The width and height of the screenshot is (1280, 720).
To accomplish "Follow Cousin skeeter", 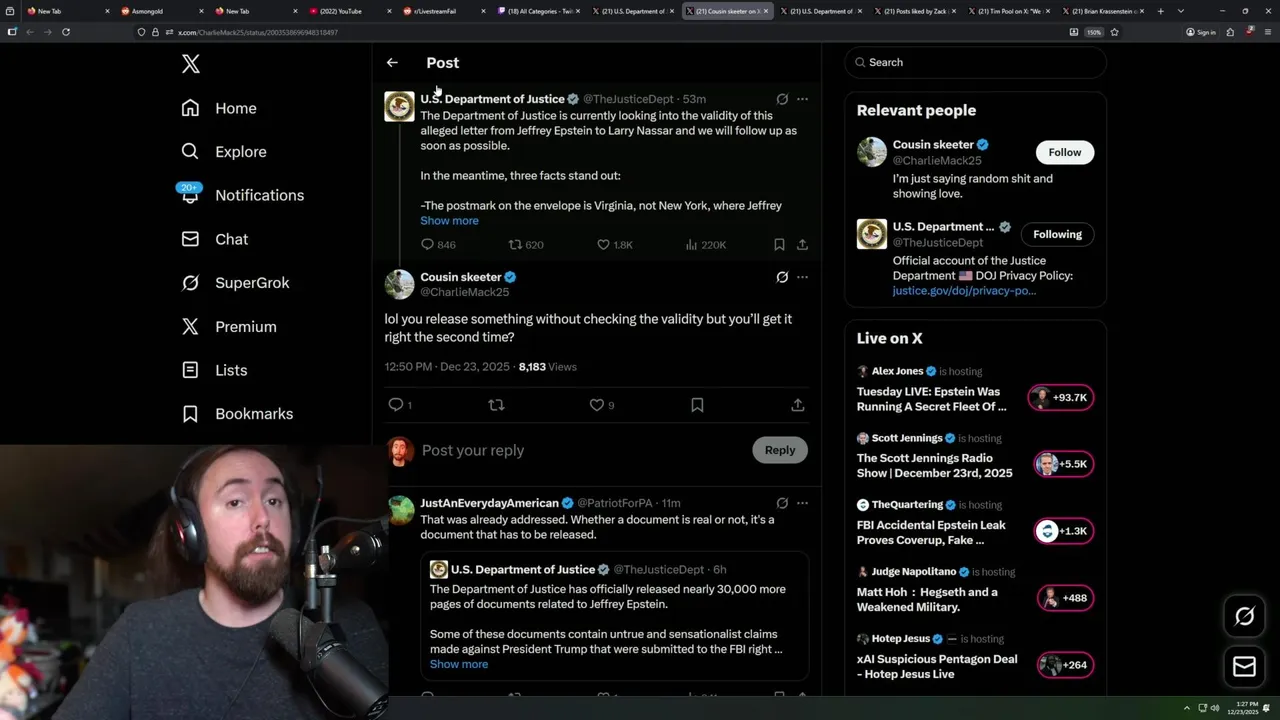I will click(1065, 152).
